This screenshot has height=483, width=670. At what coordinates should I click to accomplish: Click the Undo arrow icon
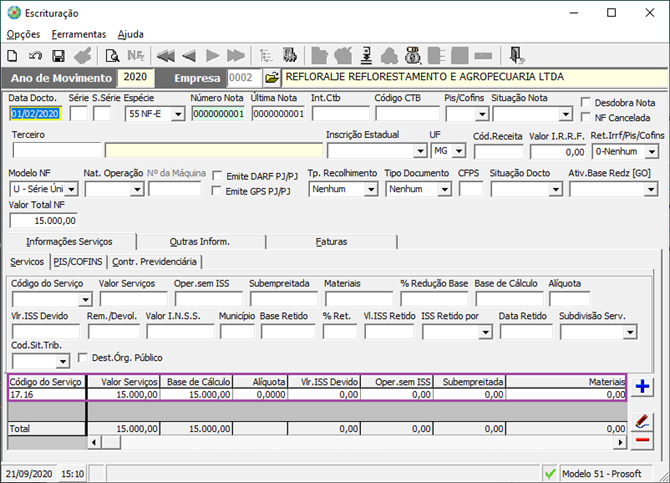click(35, 56)
